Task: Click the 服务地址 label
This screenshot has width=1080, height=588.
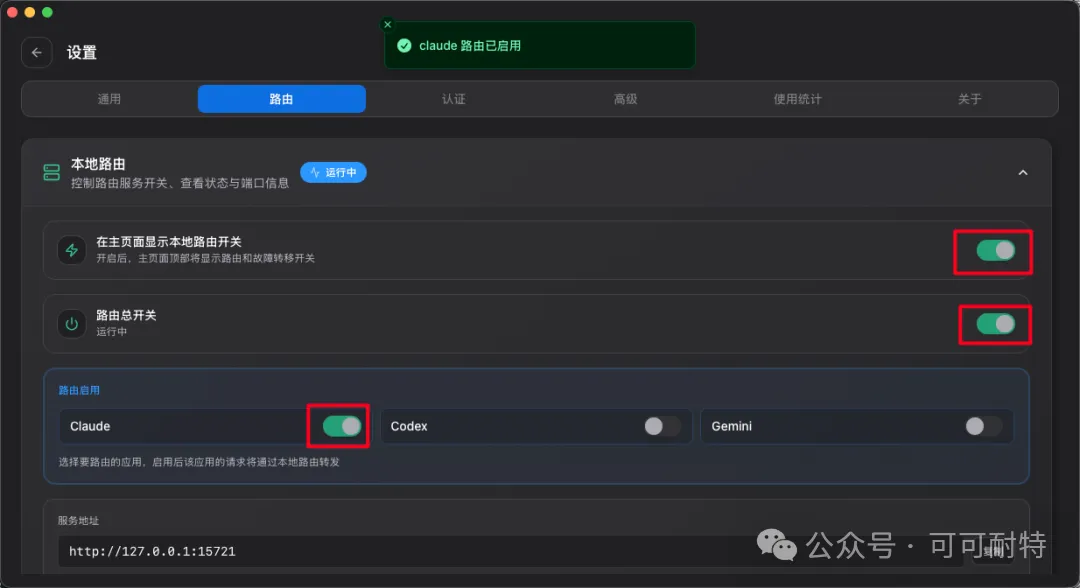Action: pos(79,521)
